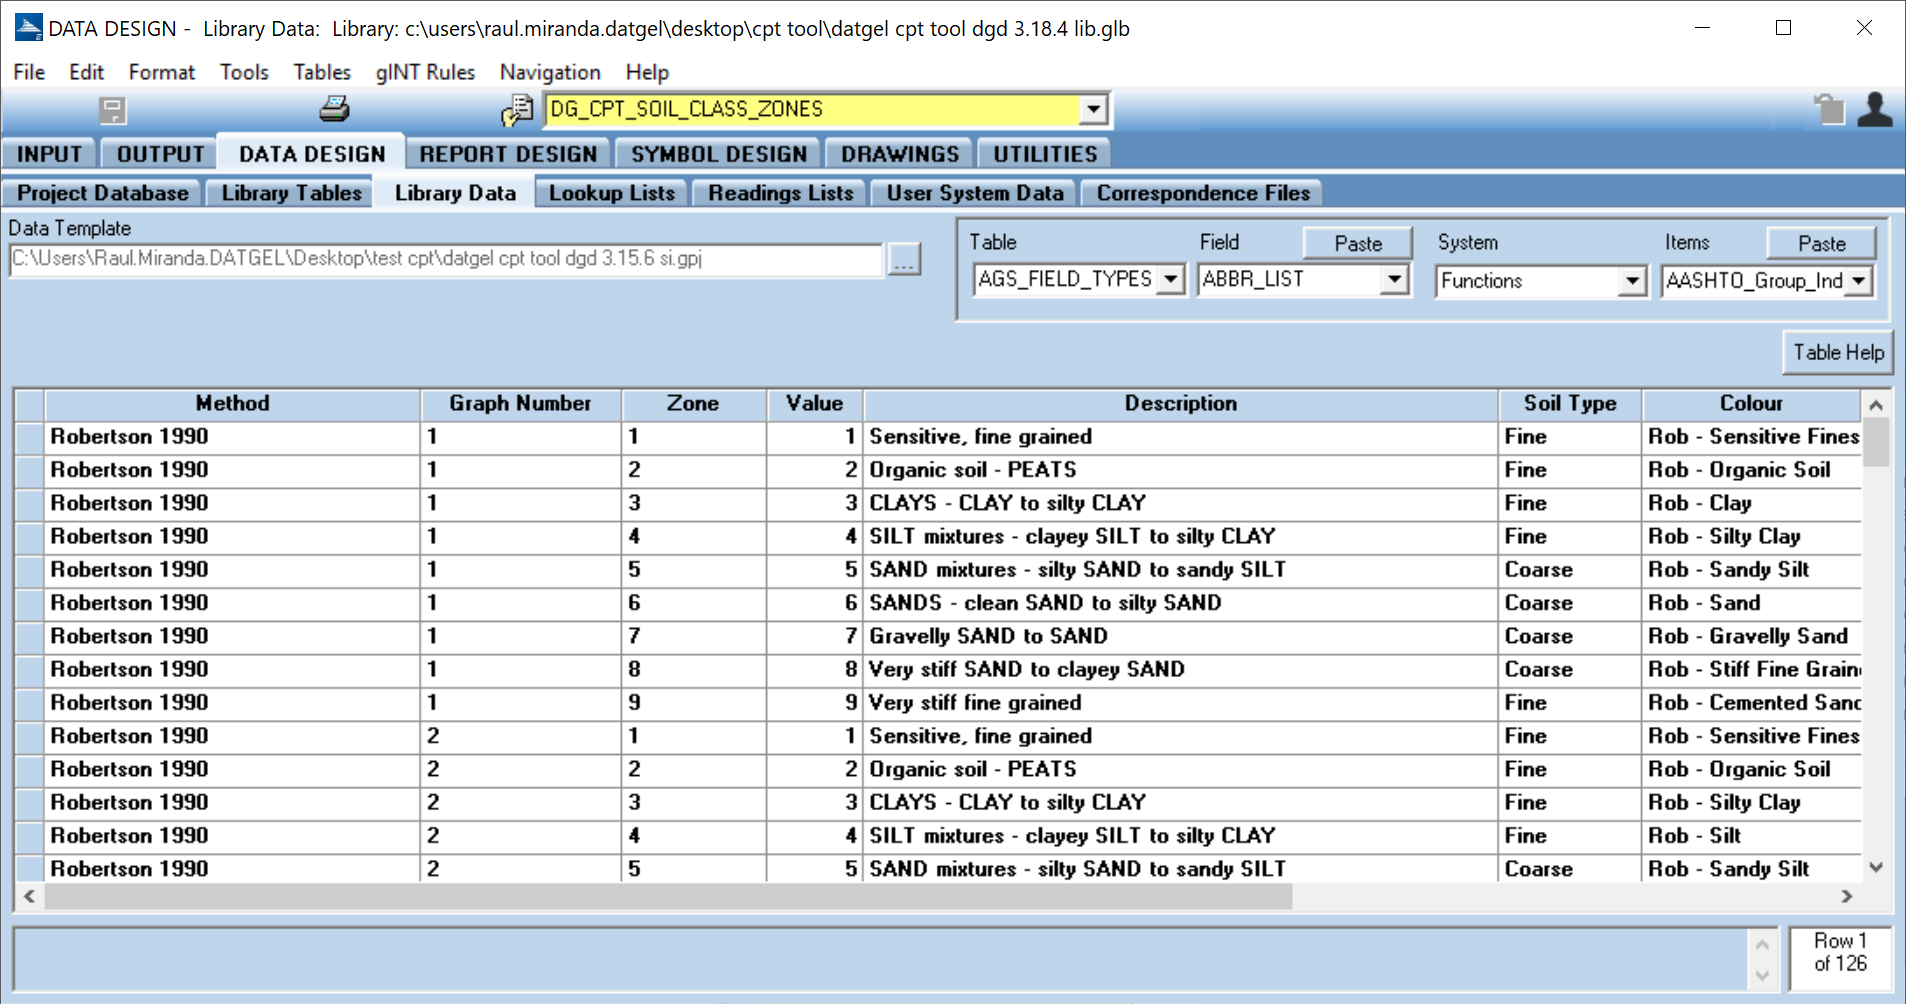Click the ellipsis browse button for Data Template
Screen dimensions: 1906x1004
point(904,260)
